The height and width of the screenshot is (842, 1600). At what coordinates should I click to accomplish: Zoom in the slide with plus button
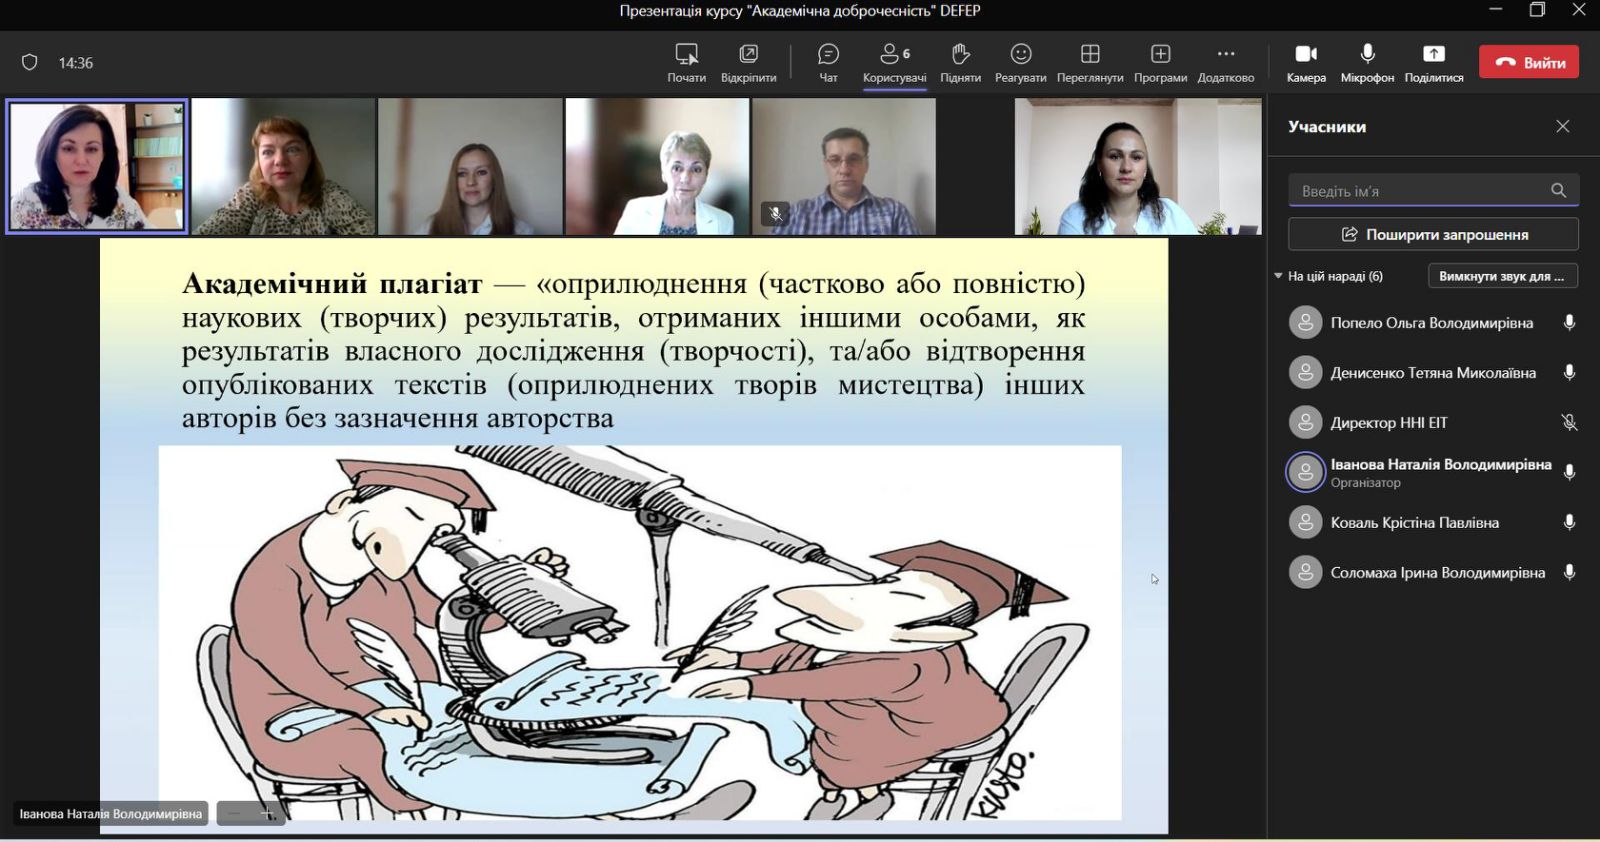point(267,814)
